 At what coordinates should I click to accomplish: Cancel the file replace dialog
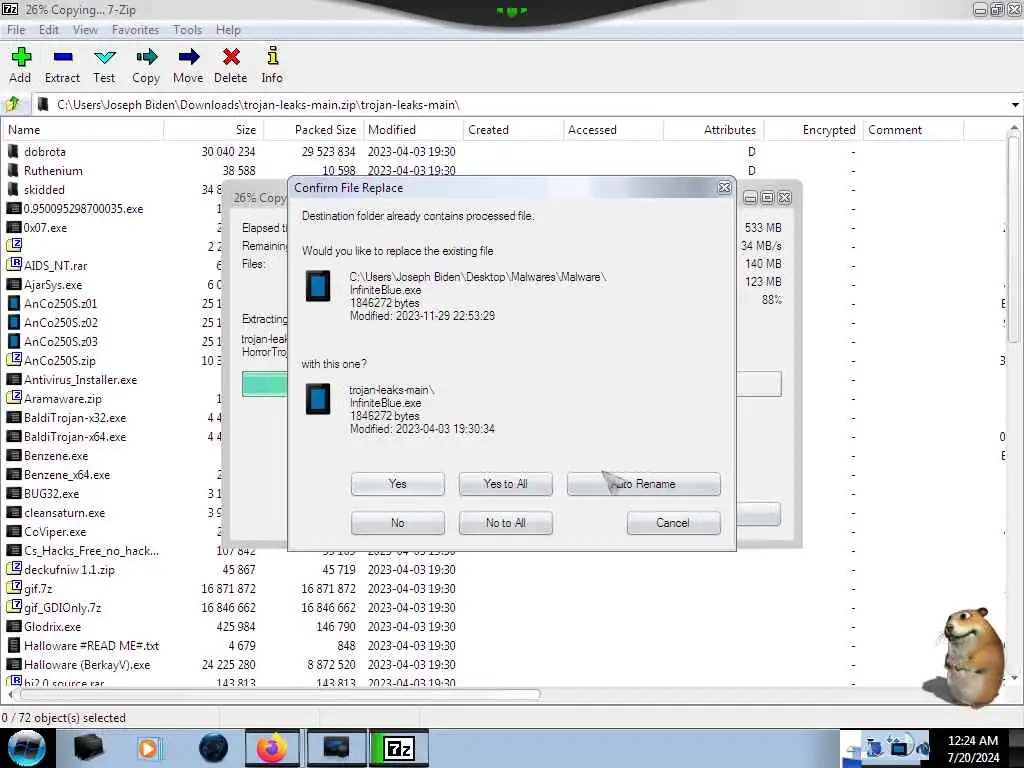click(673, 523)
